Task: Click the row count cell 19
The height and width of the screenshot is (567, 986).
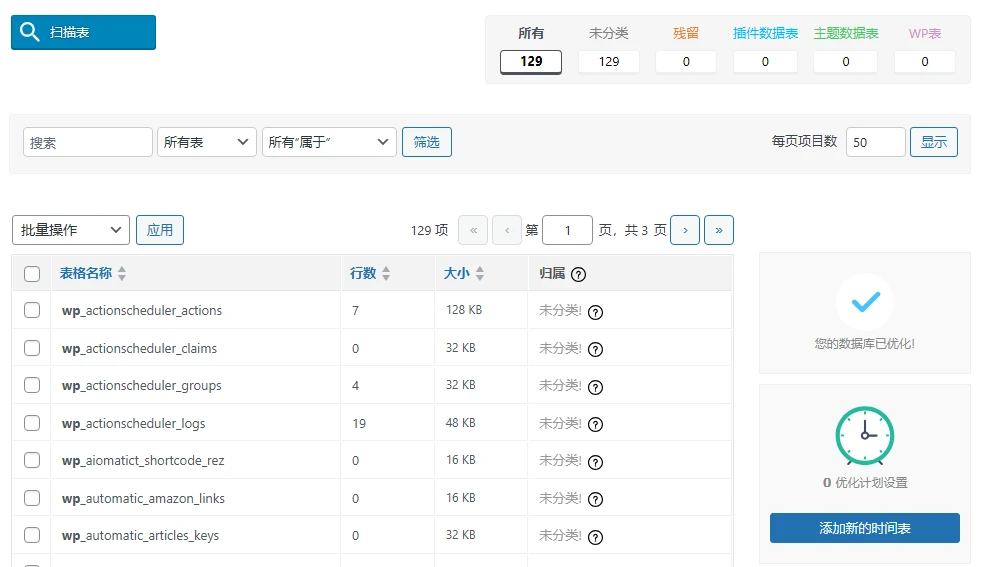Action: pyautogui.click(x=359, y=424)
